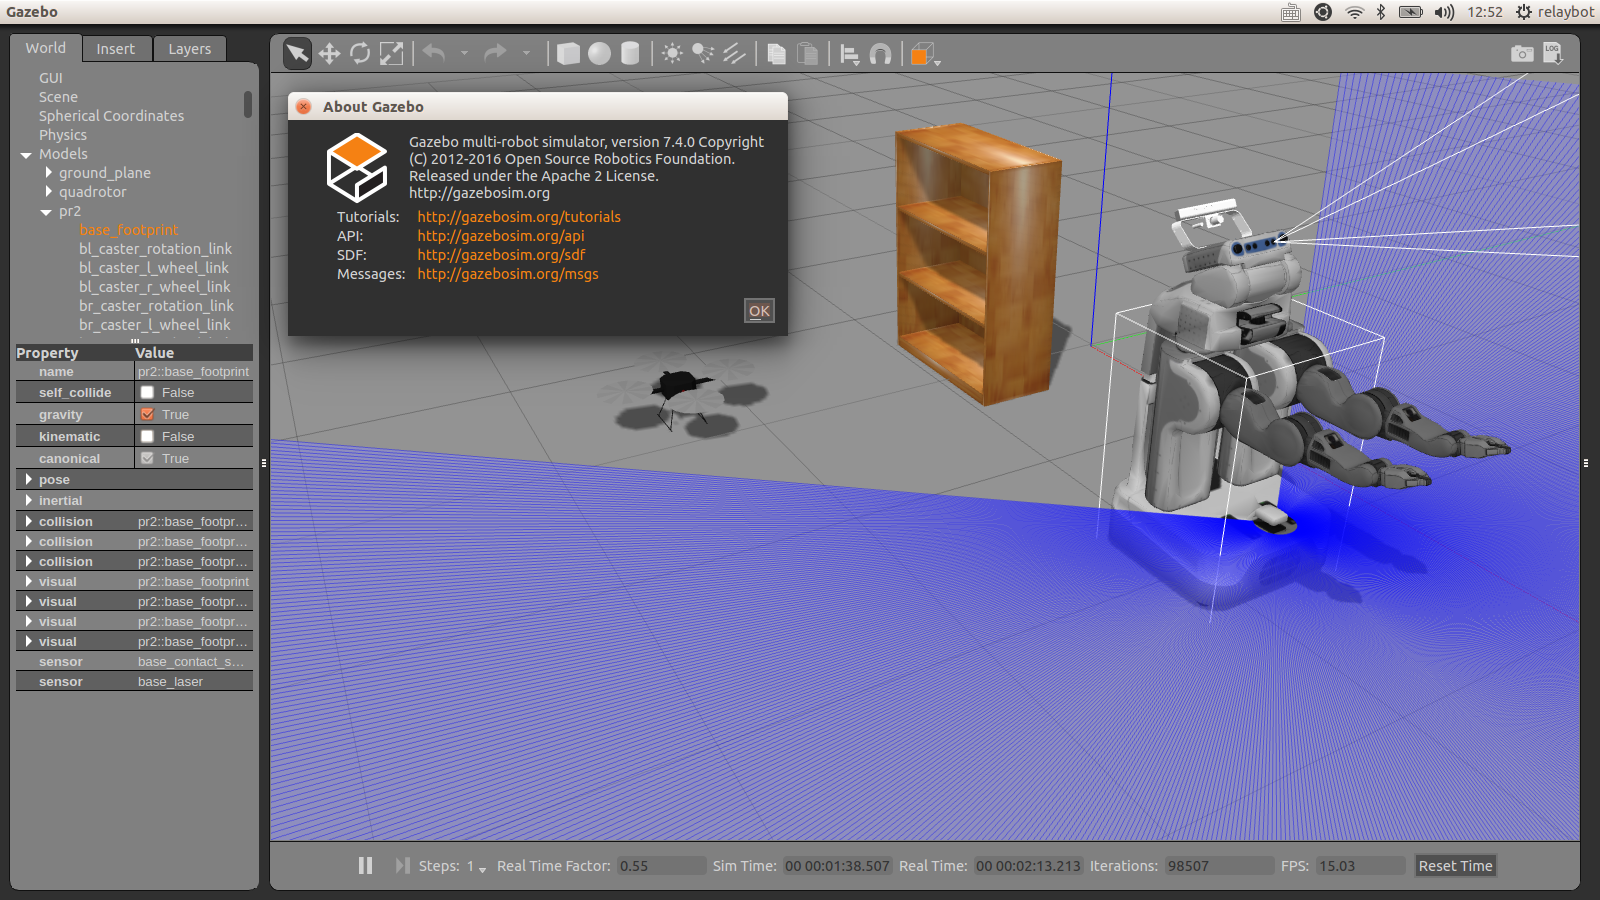Click the Real Time Factor value field

click(661, 866)
